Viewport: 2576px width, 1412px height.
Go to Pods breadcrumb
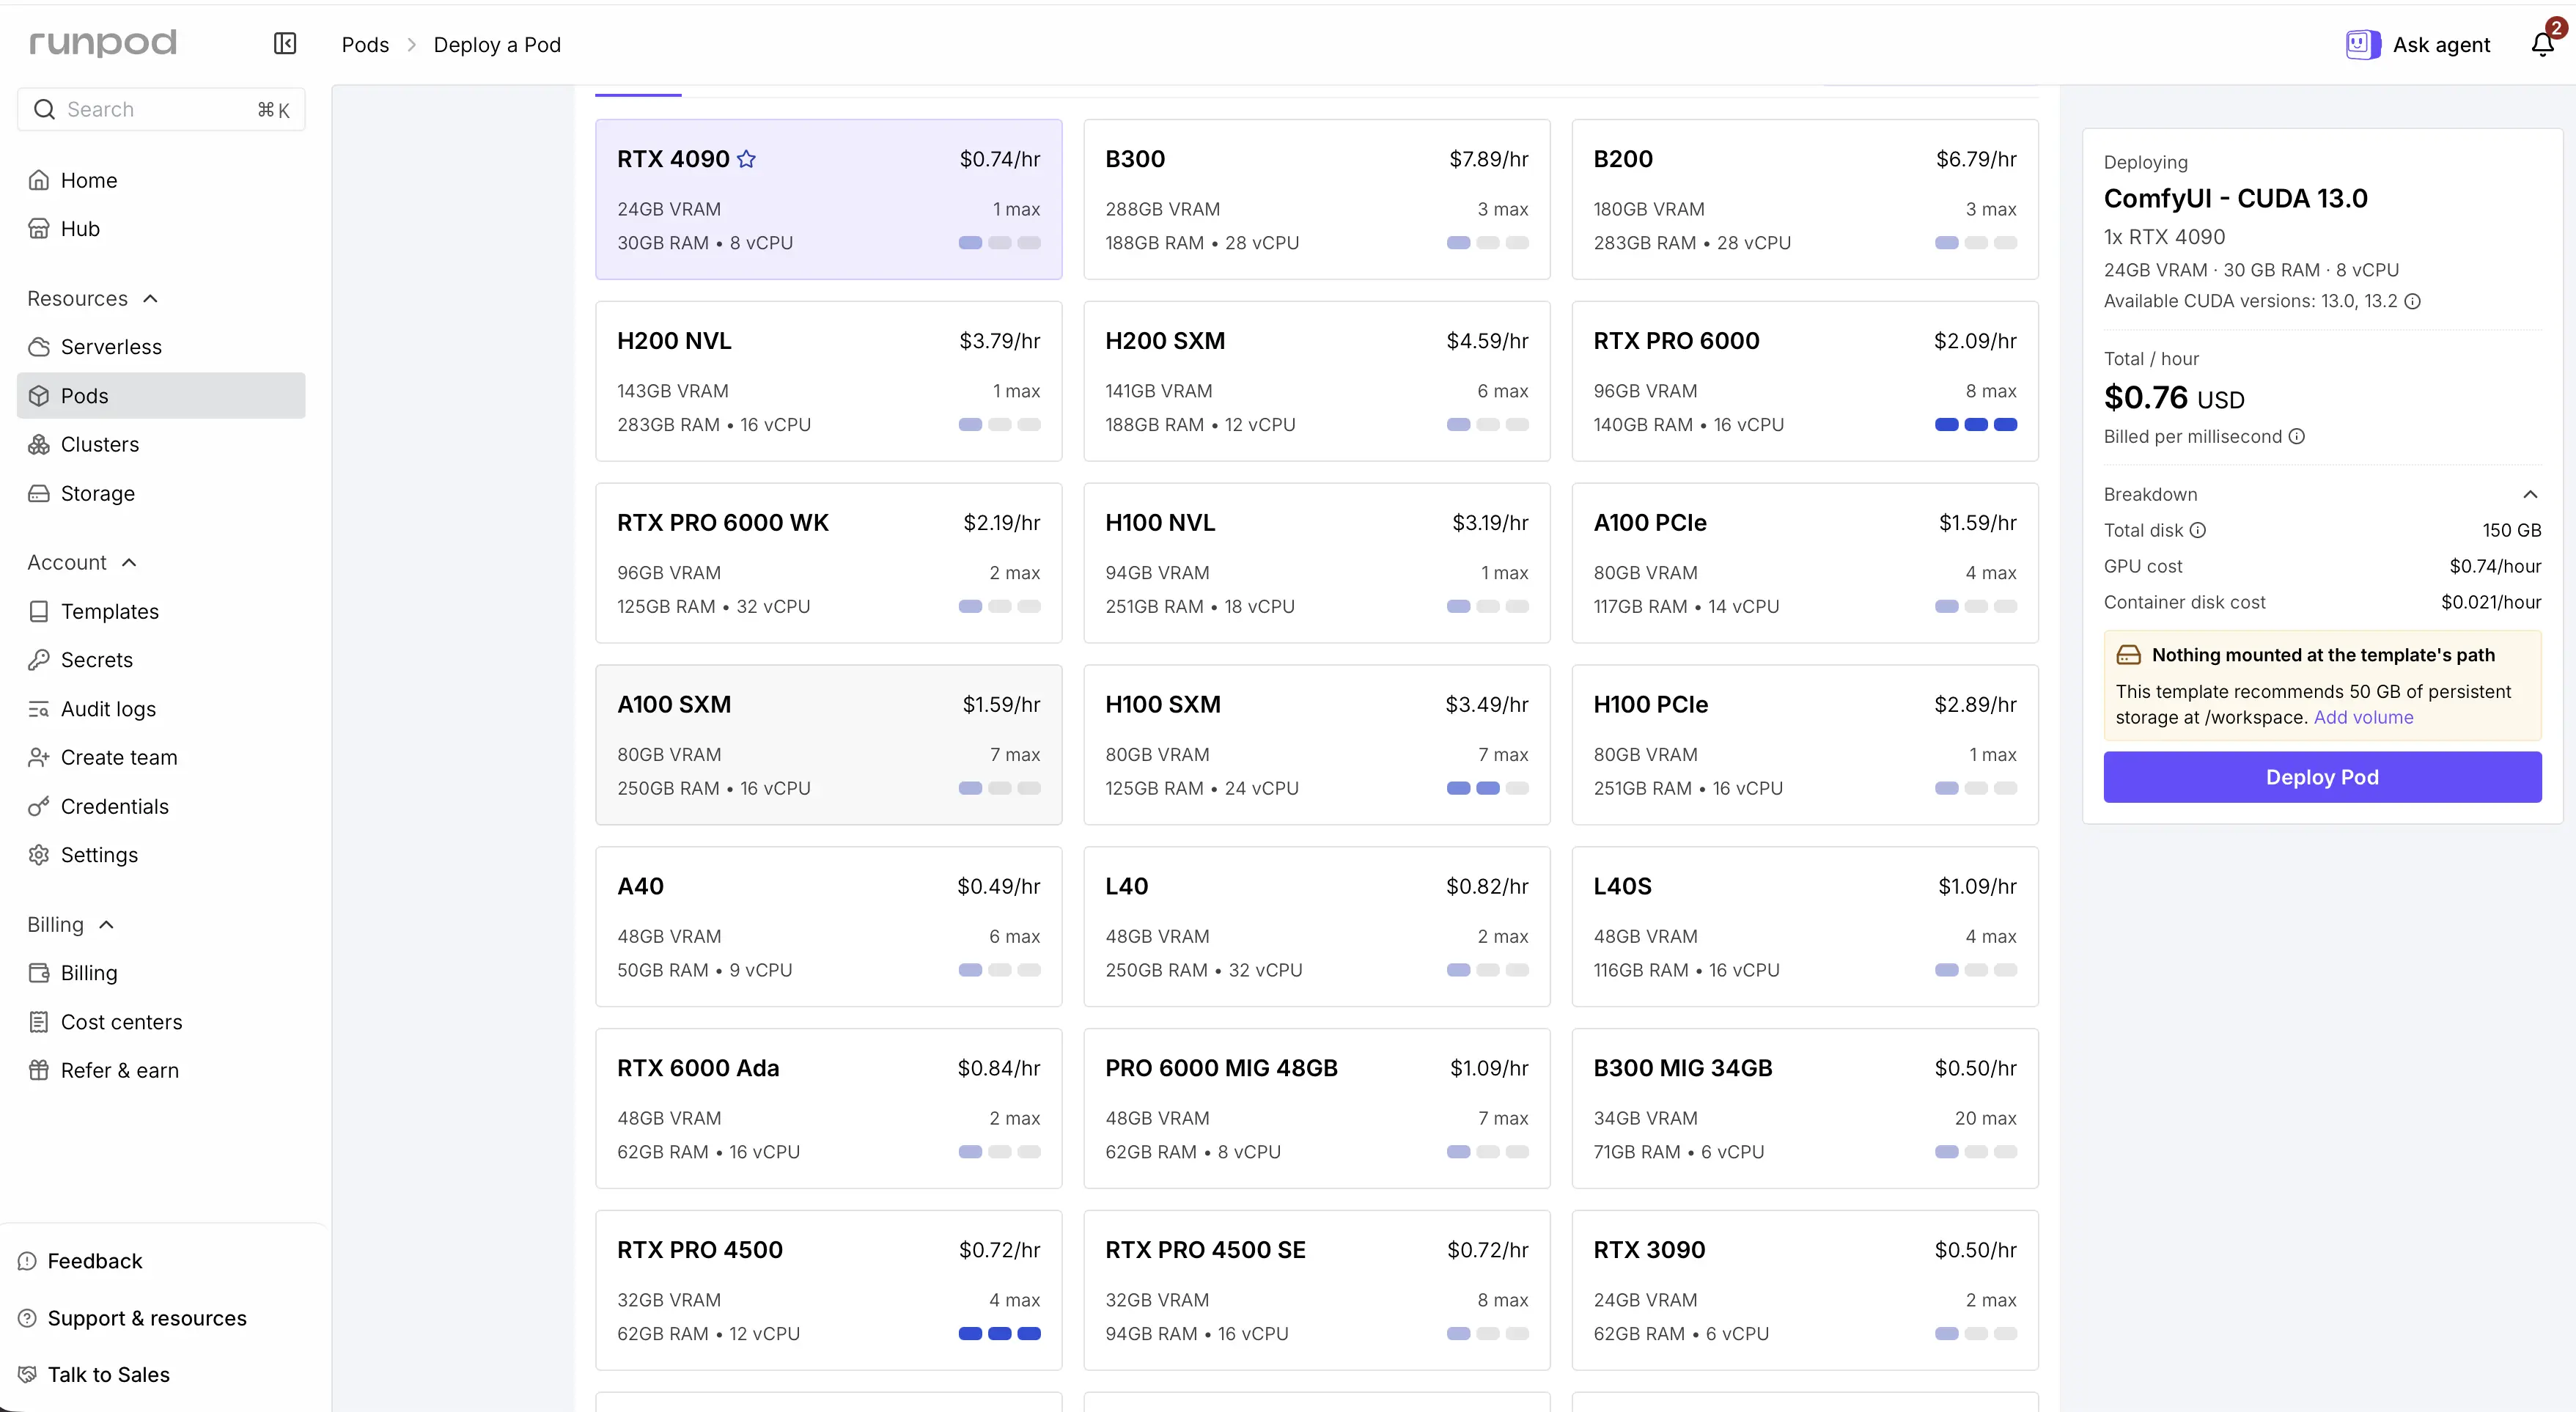click(365, 44)
